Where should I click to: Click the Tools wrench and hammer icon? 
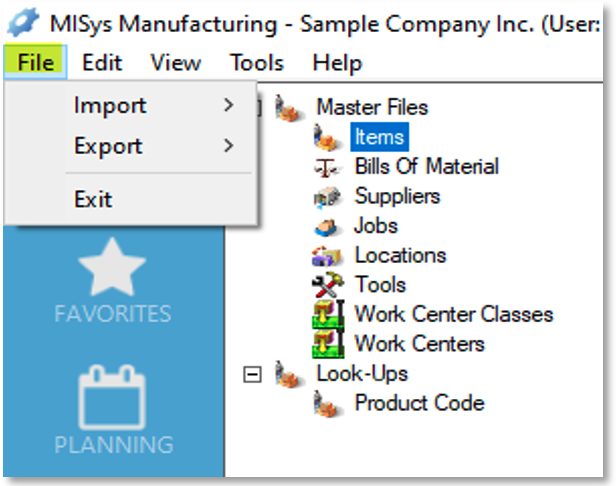[328, 285]
